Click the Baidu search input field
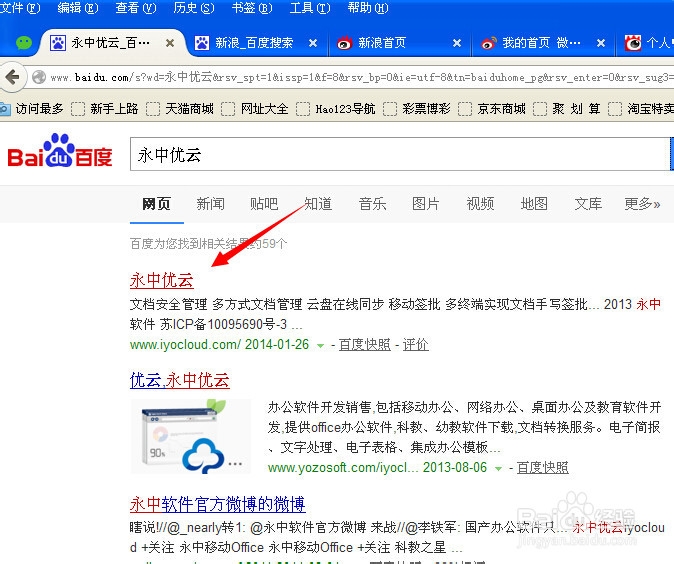Screen dimensions: 674x564 pyautogui.click(x=400, y=154)
